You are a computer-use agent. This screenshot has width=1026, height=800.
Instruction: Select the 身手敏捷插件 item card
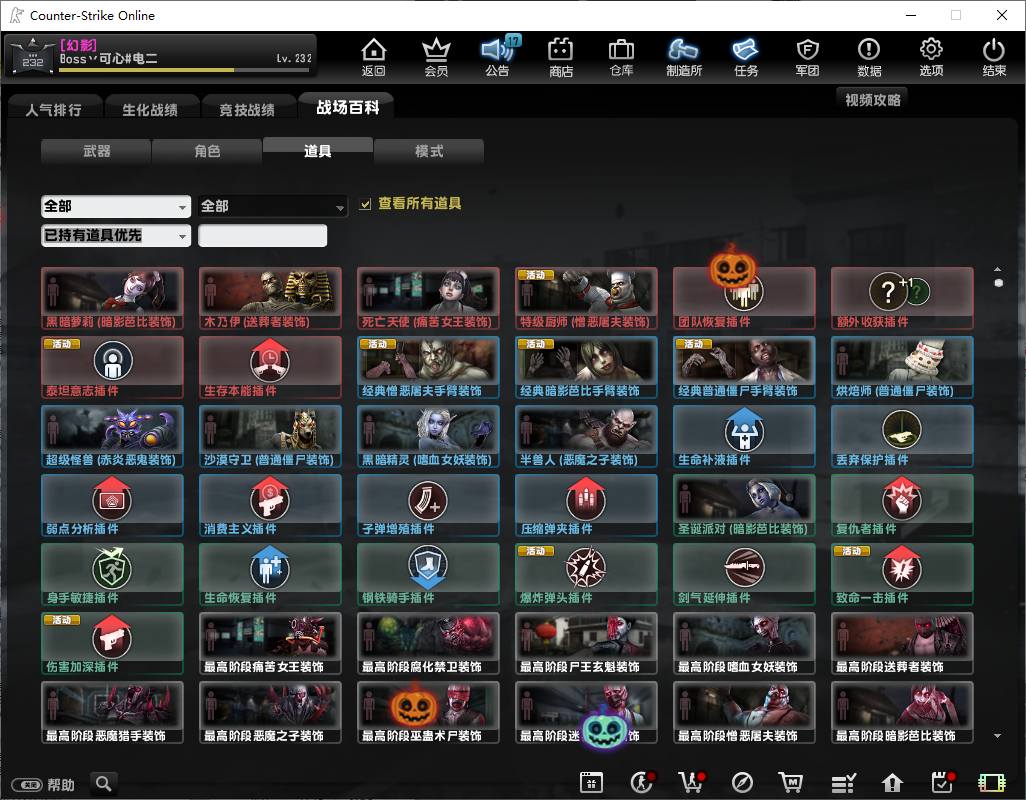pyautogui.click(x=113, y=574)
